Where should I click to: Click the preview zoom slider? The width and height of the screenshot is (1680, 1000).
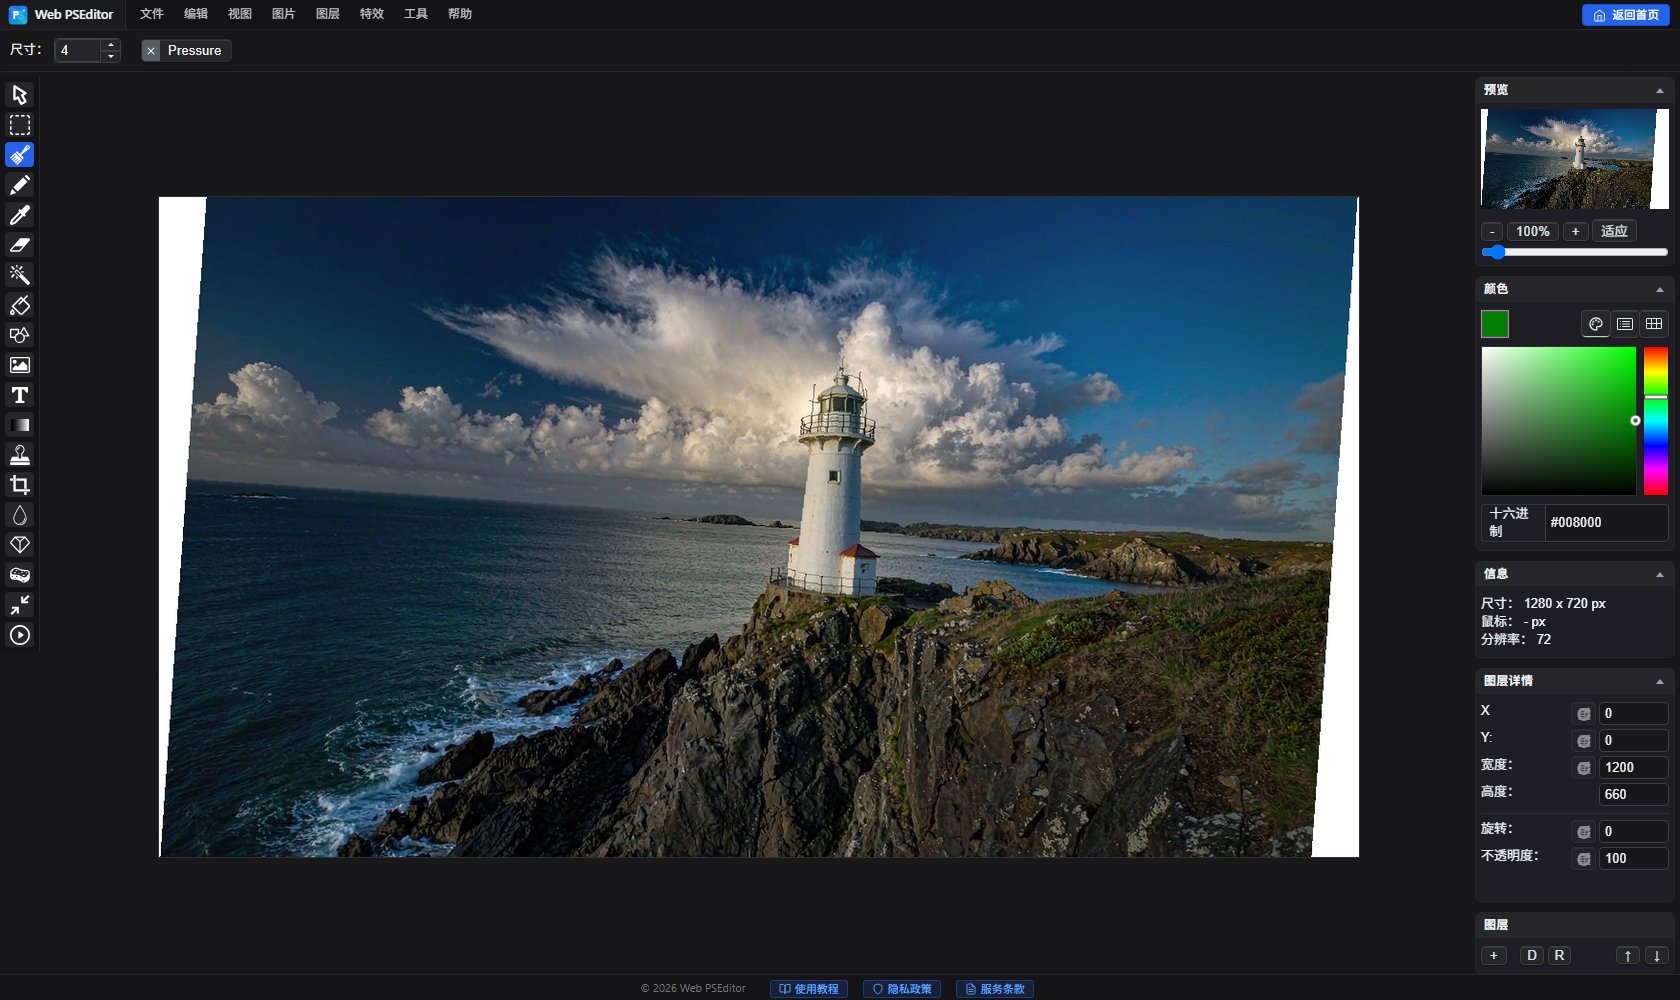[1575, 252]
